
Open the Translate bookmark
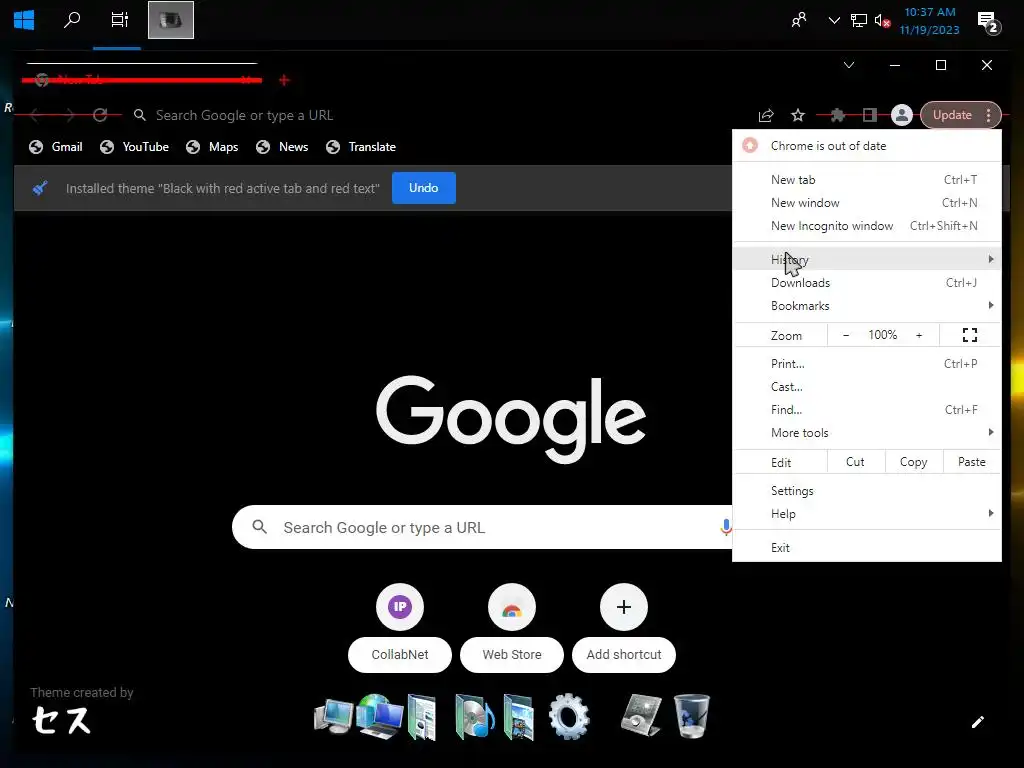[361, 147]
